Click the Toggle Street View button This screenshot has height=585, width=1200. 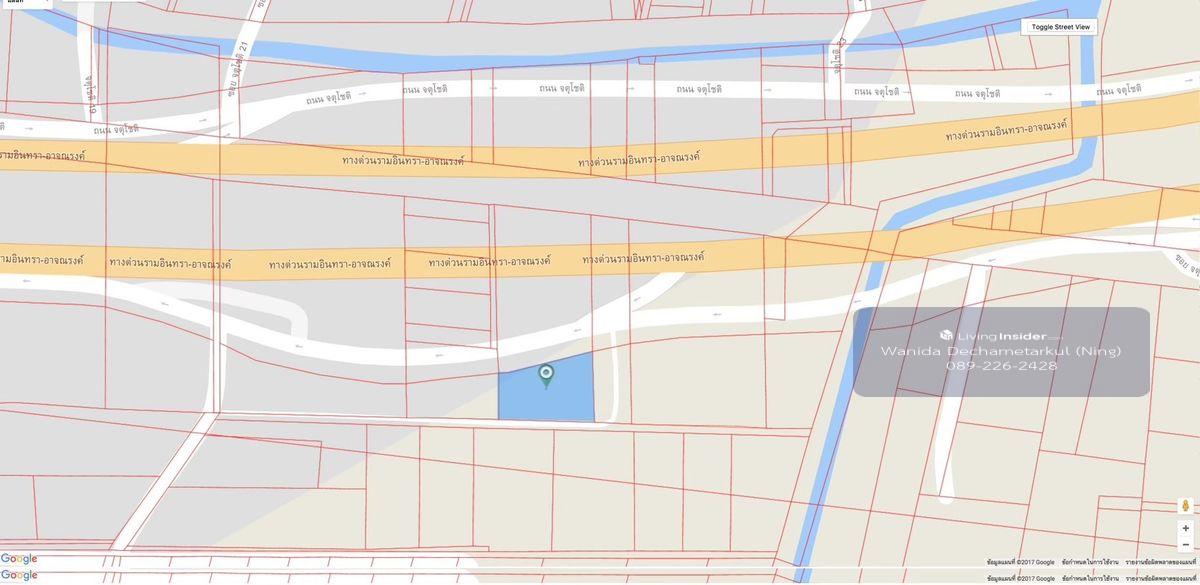click(x=1060, y=27)
